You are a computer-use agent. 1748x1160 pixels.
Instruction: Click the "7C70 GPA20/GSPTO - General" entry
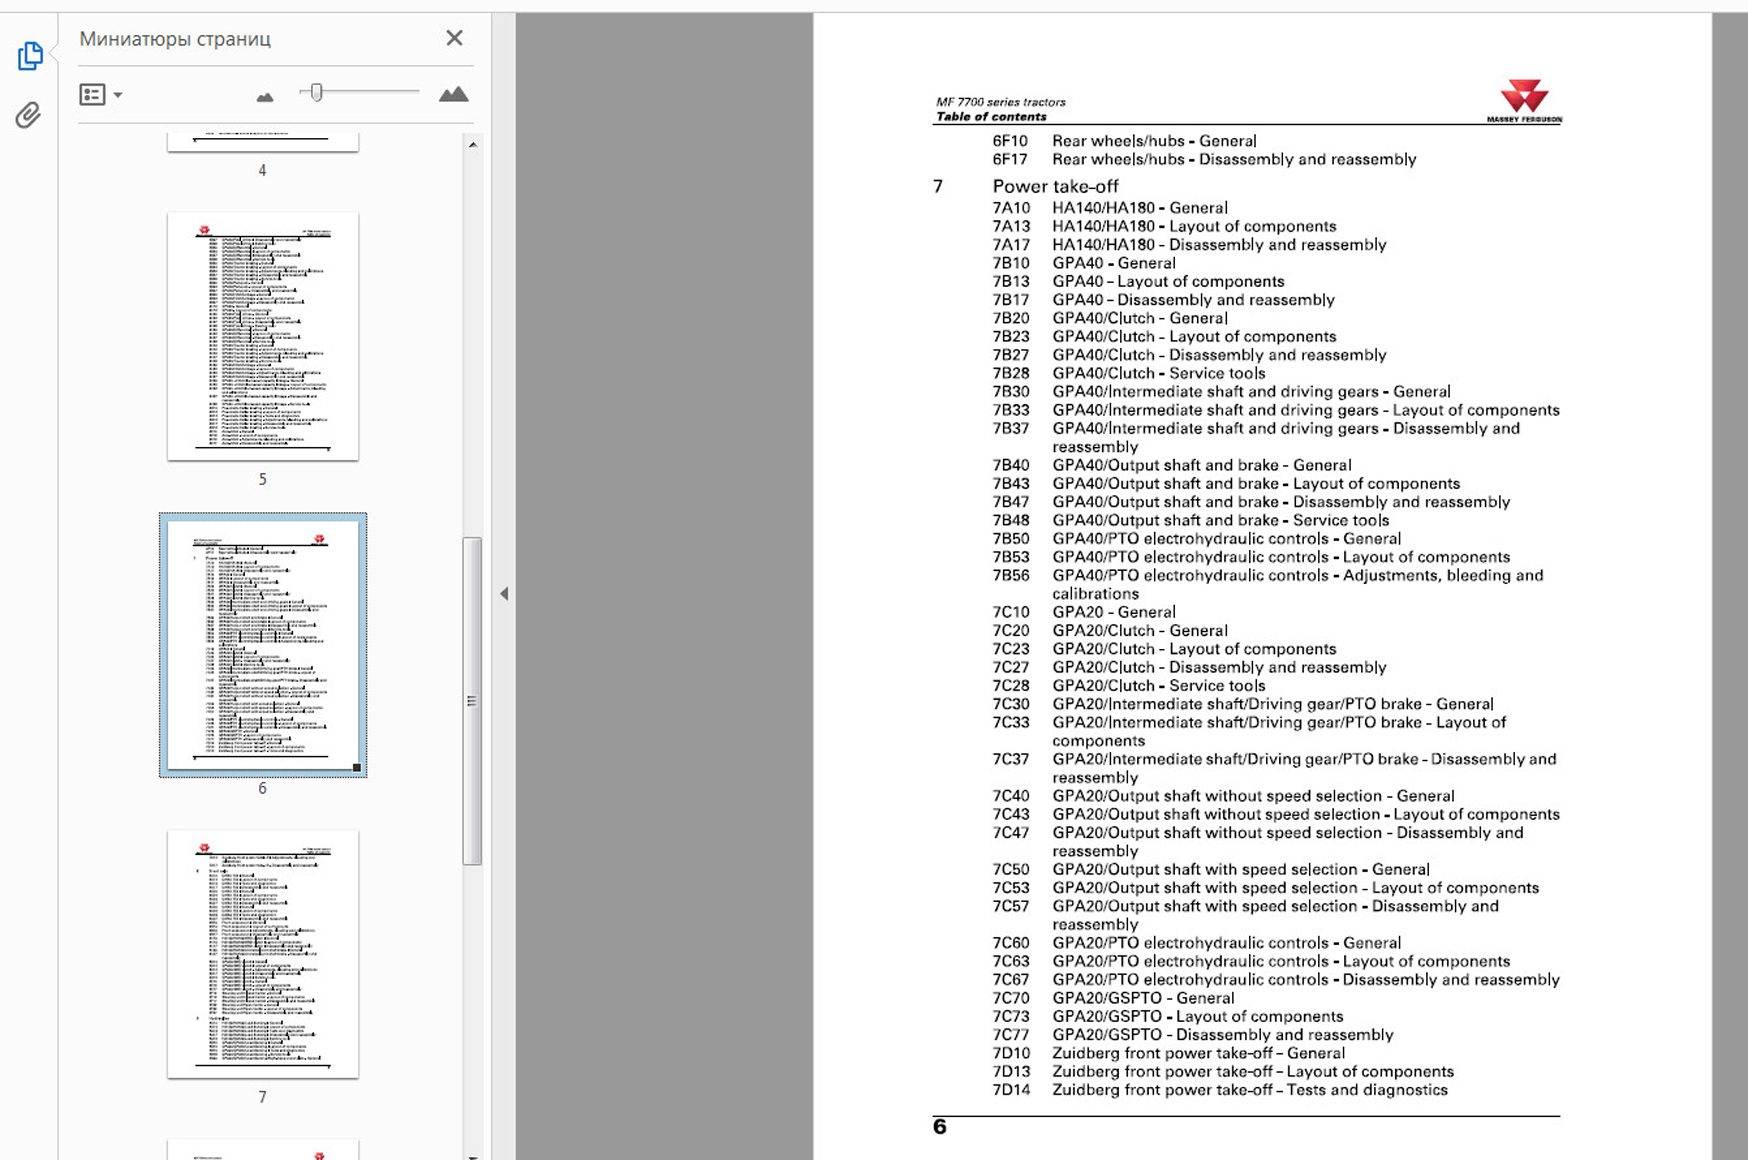1142,998
